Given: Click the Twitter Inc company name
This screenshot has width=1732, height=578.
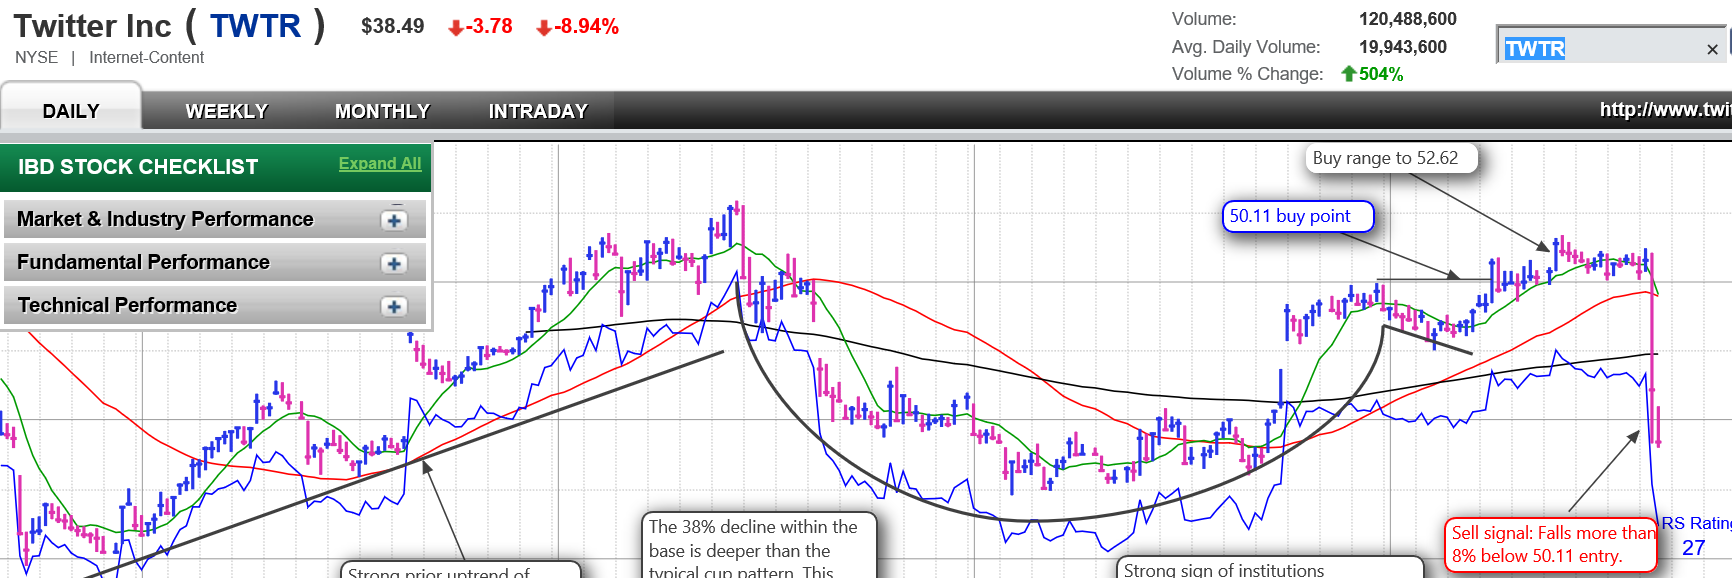Looking at the screenshot, I should point(93,26).
